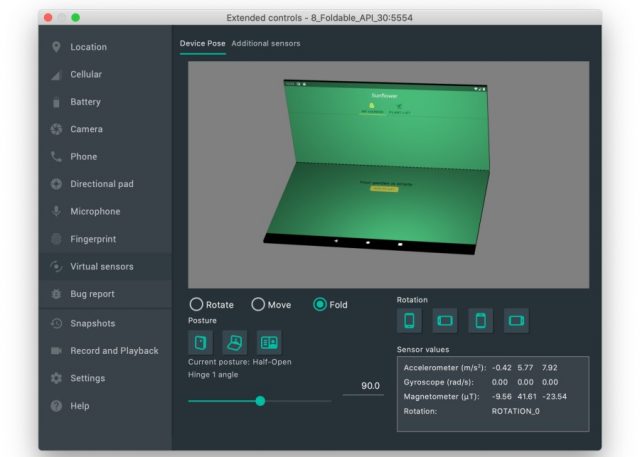
Task: Open the Settings page
Action: 105,378
